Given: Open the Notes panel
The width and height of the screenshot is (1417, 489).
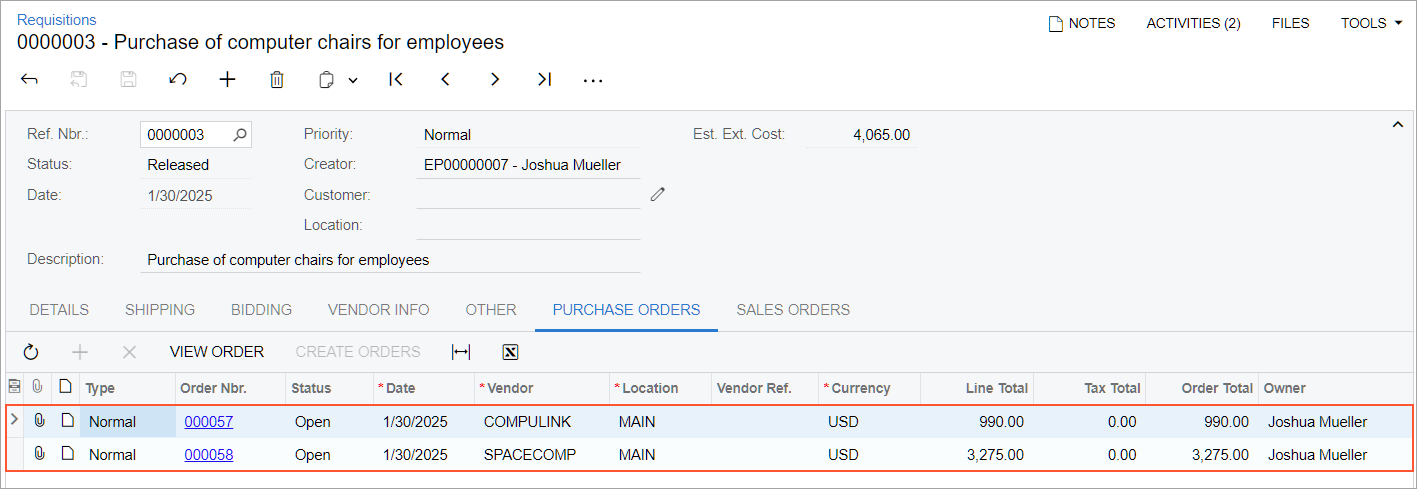Looking at the screenshot, I should tap(1082, 23).
